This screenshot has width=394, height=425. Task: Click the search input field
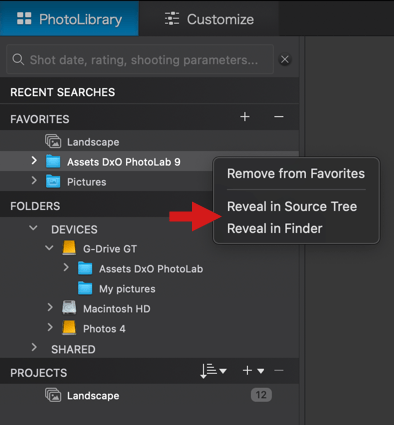click(x=140, y=60)
